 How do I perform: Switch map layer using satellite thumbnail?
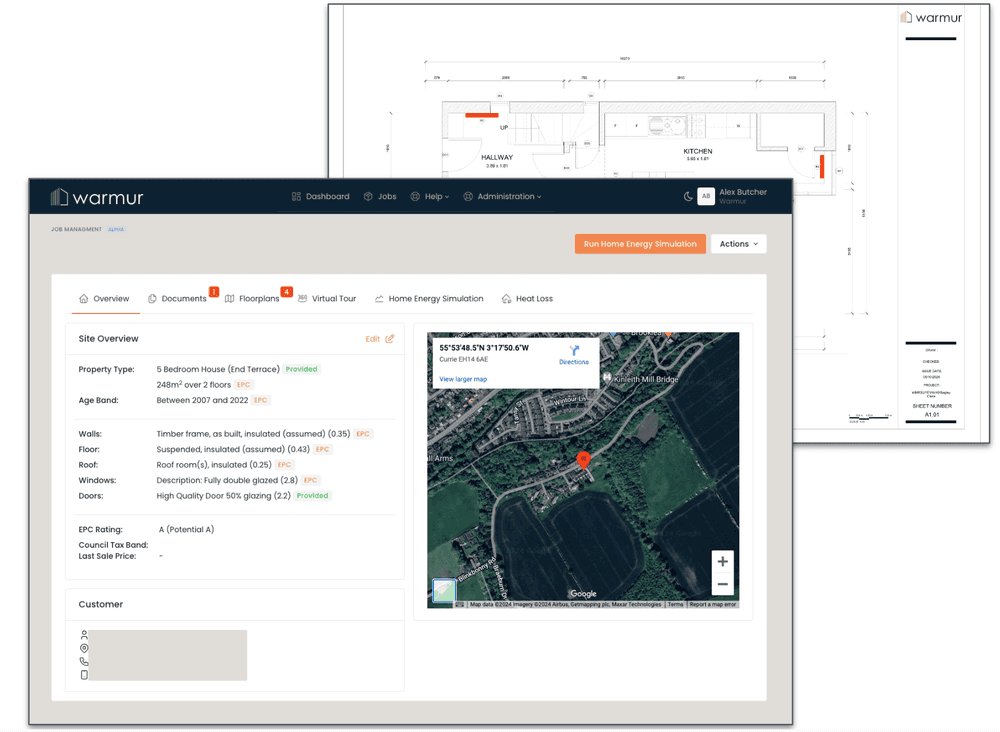point(444,590)
